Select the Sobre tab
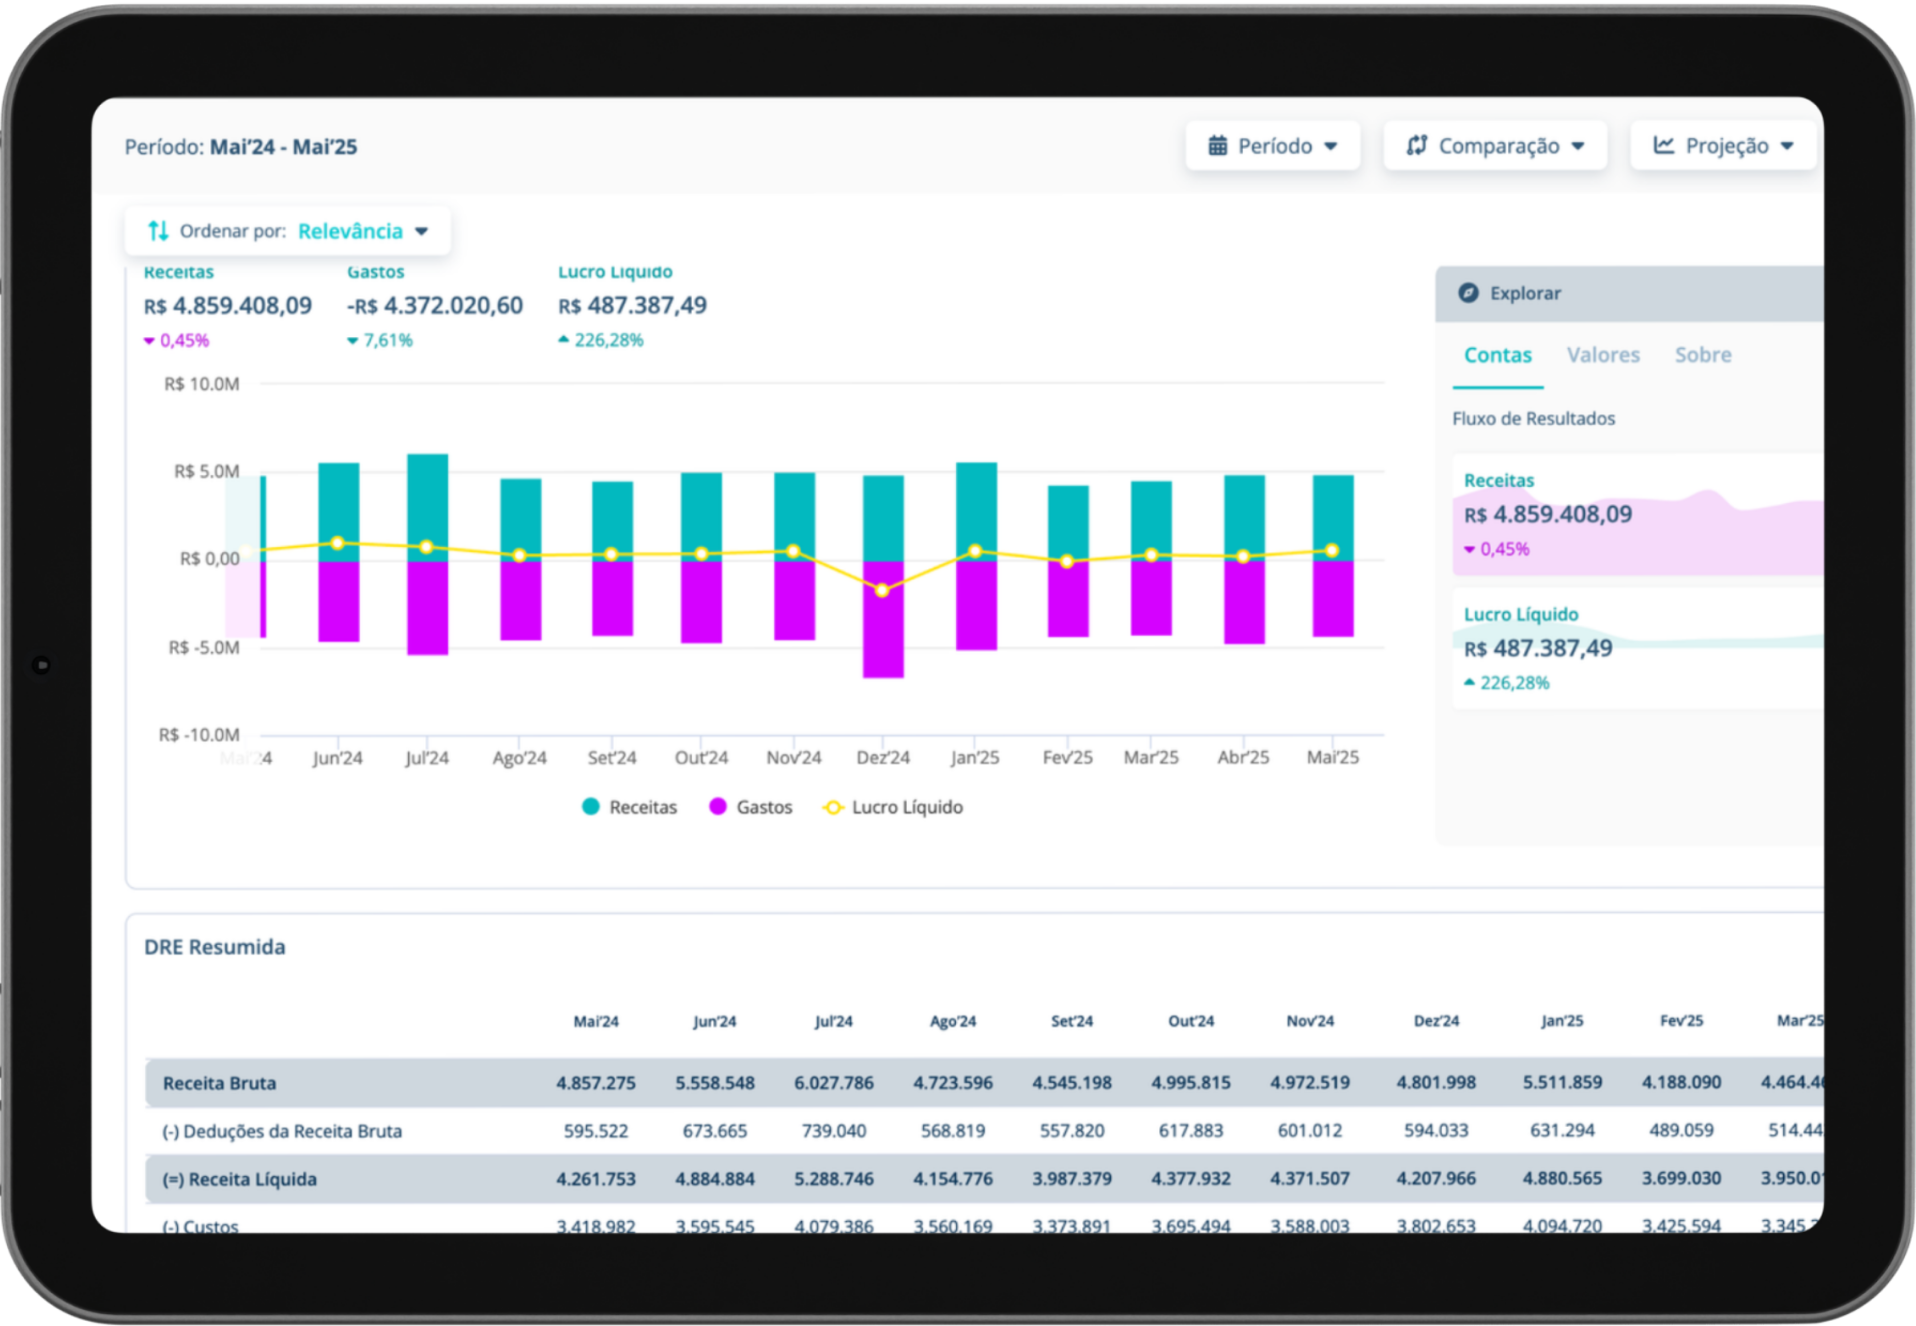 tap(1702, 355)
